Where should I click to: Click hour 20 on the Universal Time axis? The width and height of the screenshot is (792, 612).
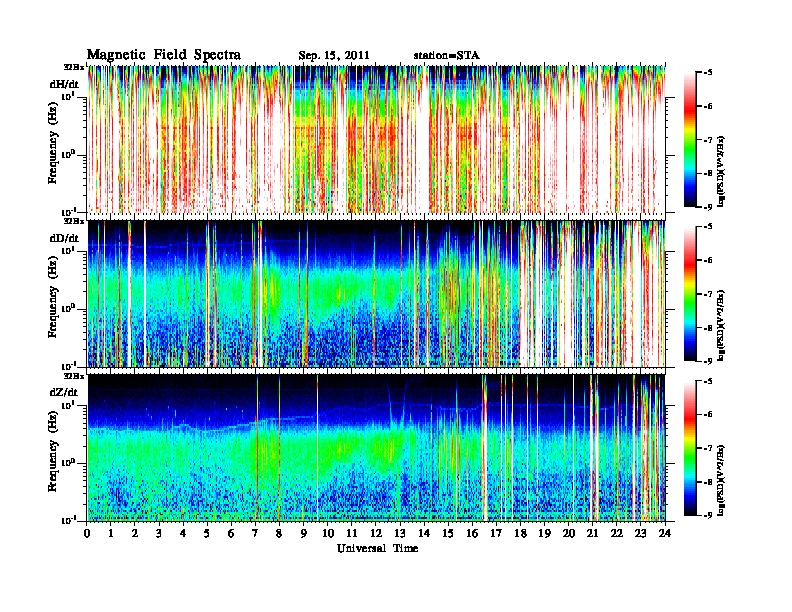[569, 533]
